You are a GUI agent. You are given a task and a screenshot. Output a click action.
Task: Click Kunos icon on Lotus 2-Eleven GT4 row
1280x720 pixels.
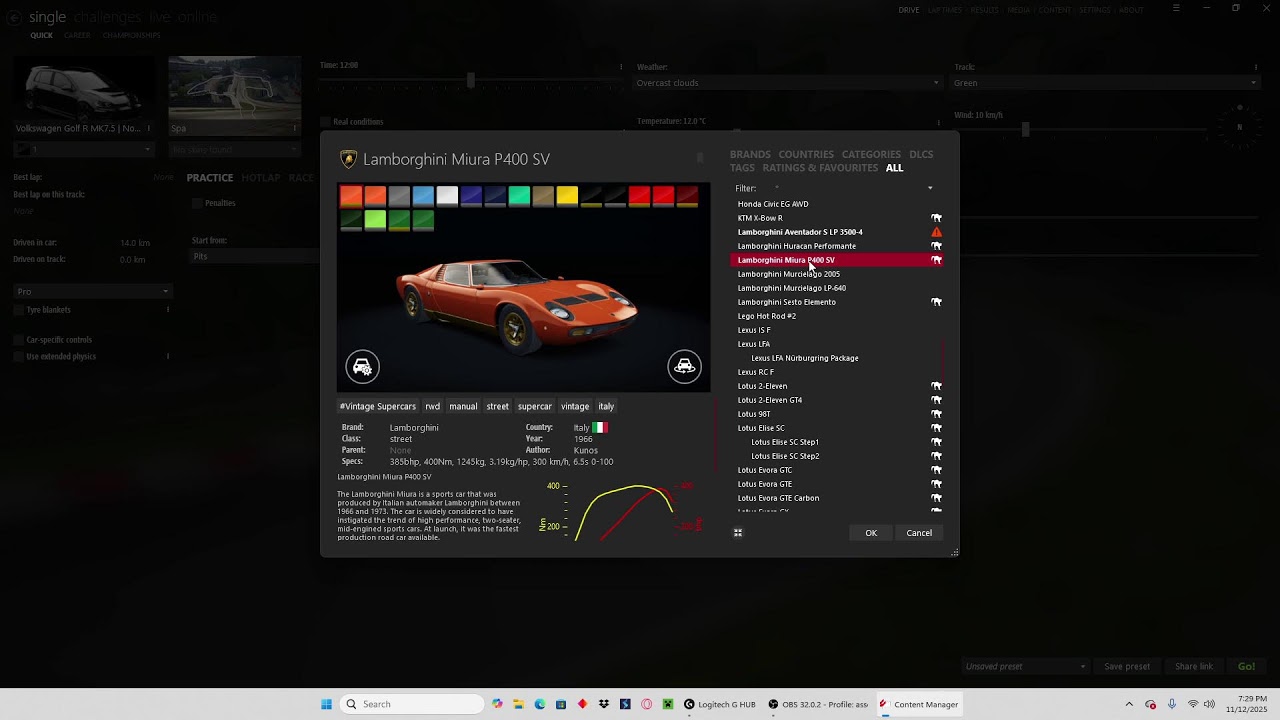[x=936, y=400]
